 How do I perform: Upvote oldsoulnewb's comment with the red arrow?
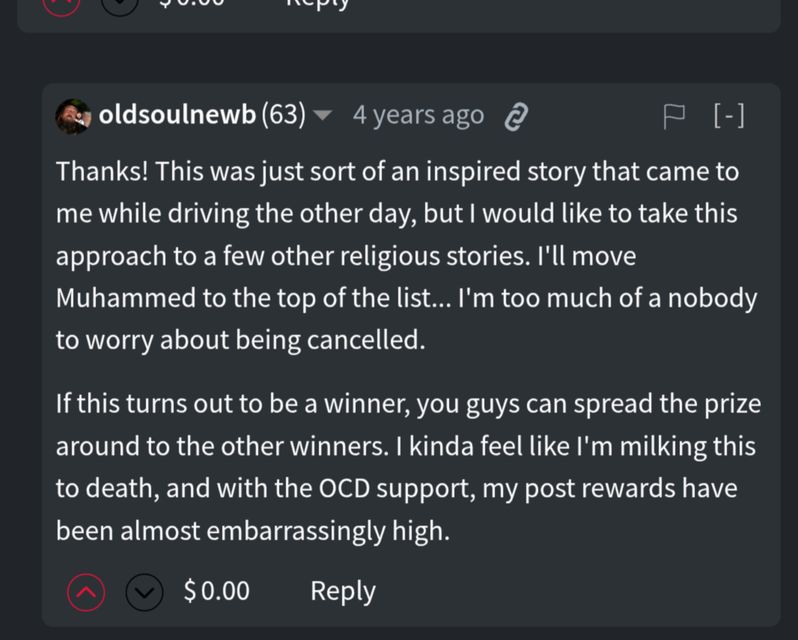click(x=86, y=592)
